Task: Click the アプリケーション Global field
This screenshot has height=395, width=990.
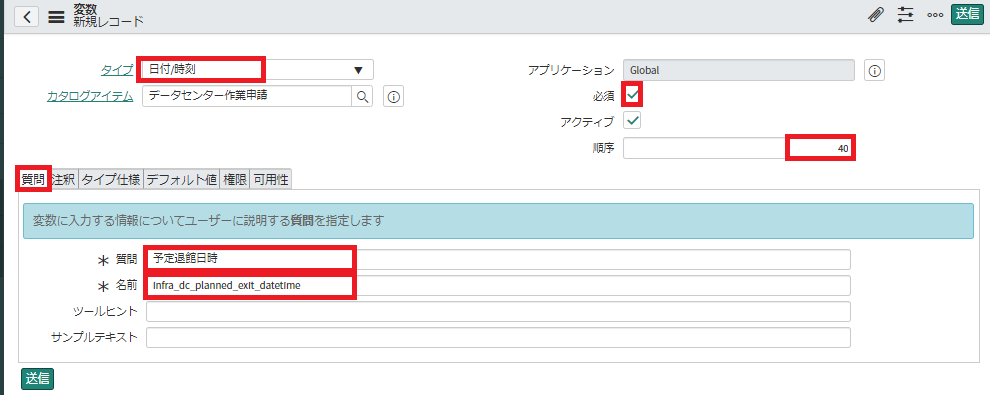Action: point(739,70)
